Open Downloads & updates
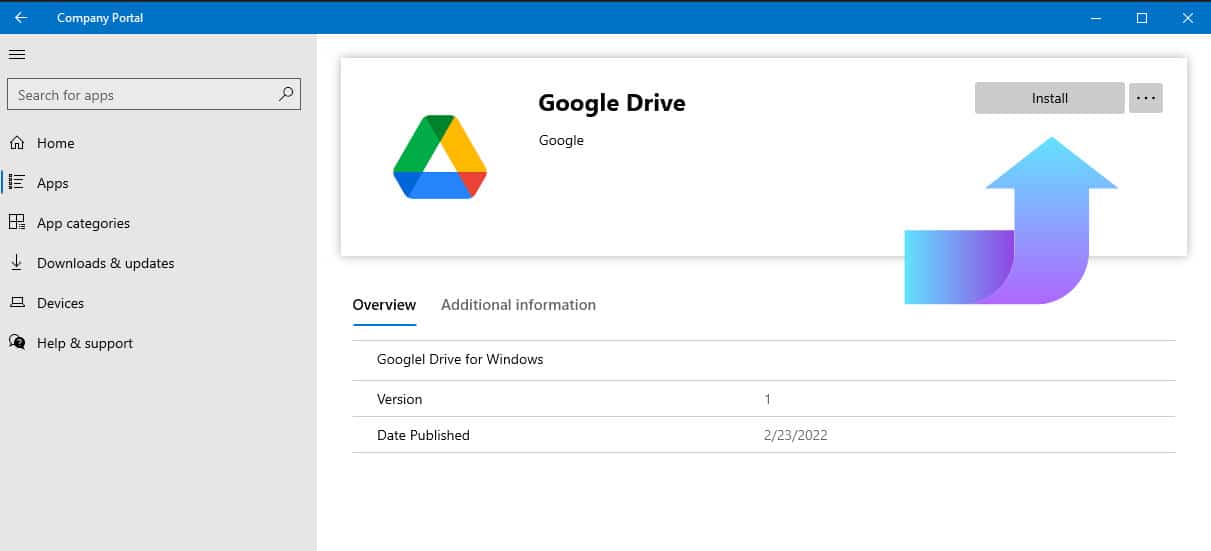The image size is (1211, 551). point(105,263)
